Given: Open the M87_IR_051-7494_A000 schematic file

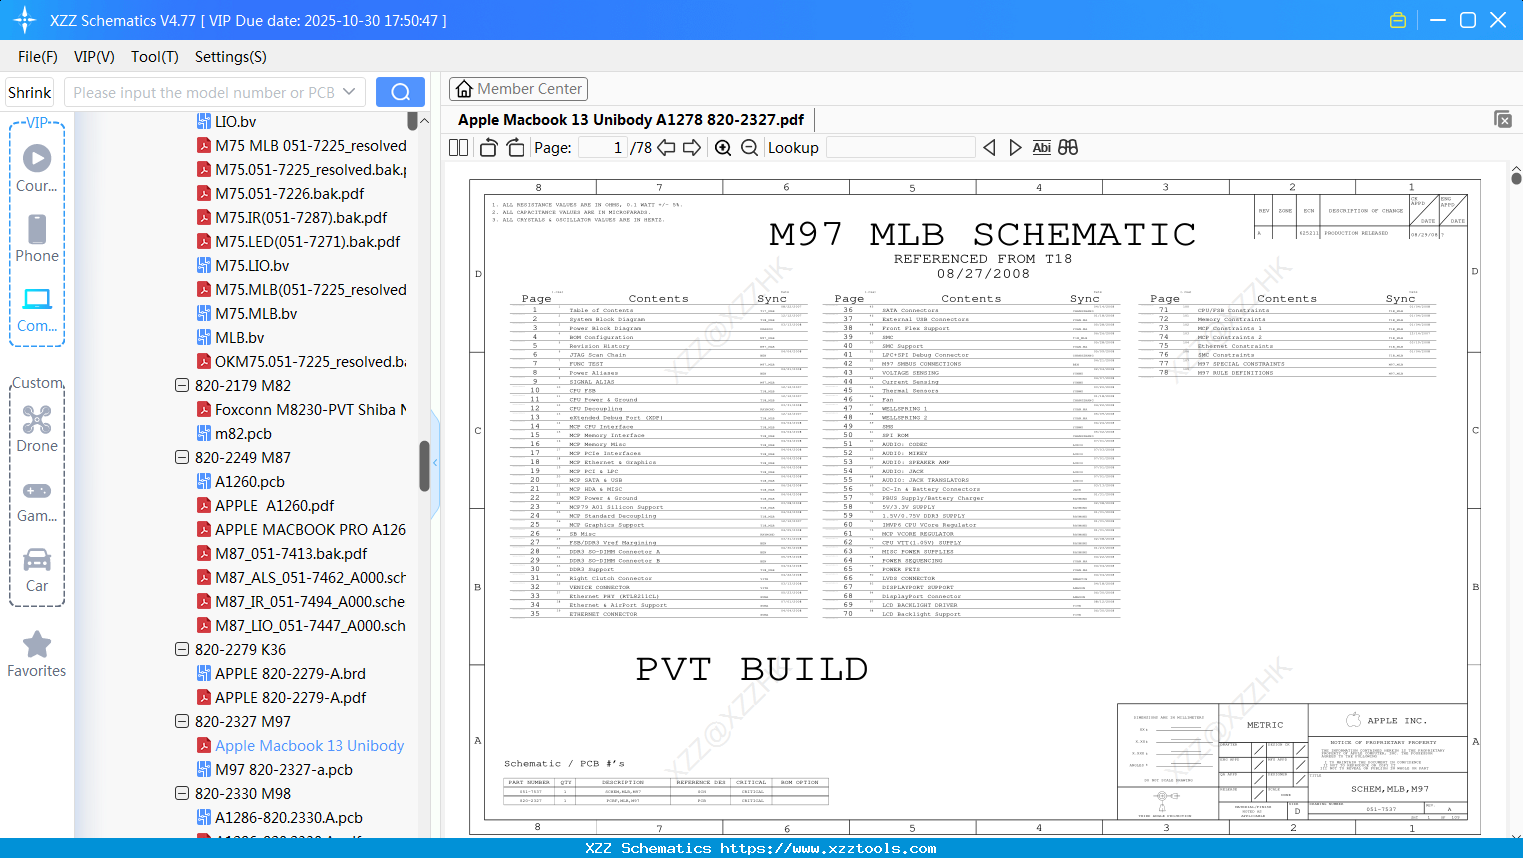Looking at the screenshot, I should tap(301, 601).
